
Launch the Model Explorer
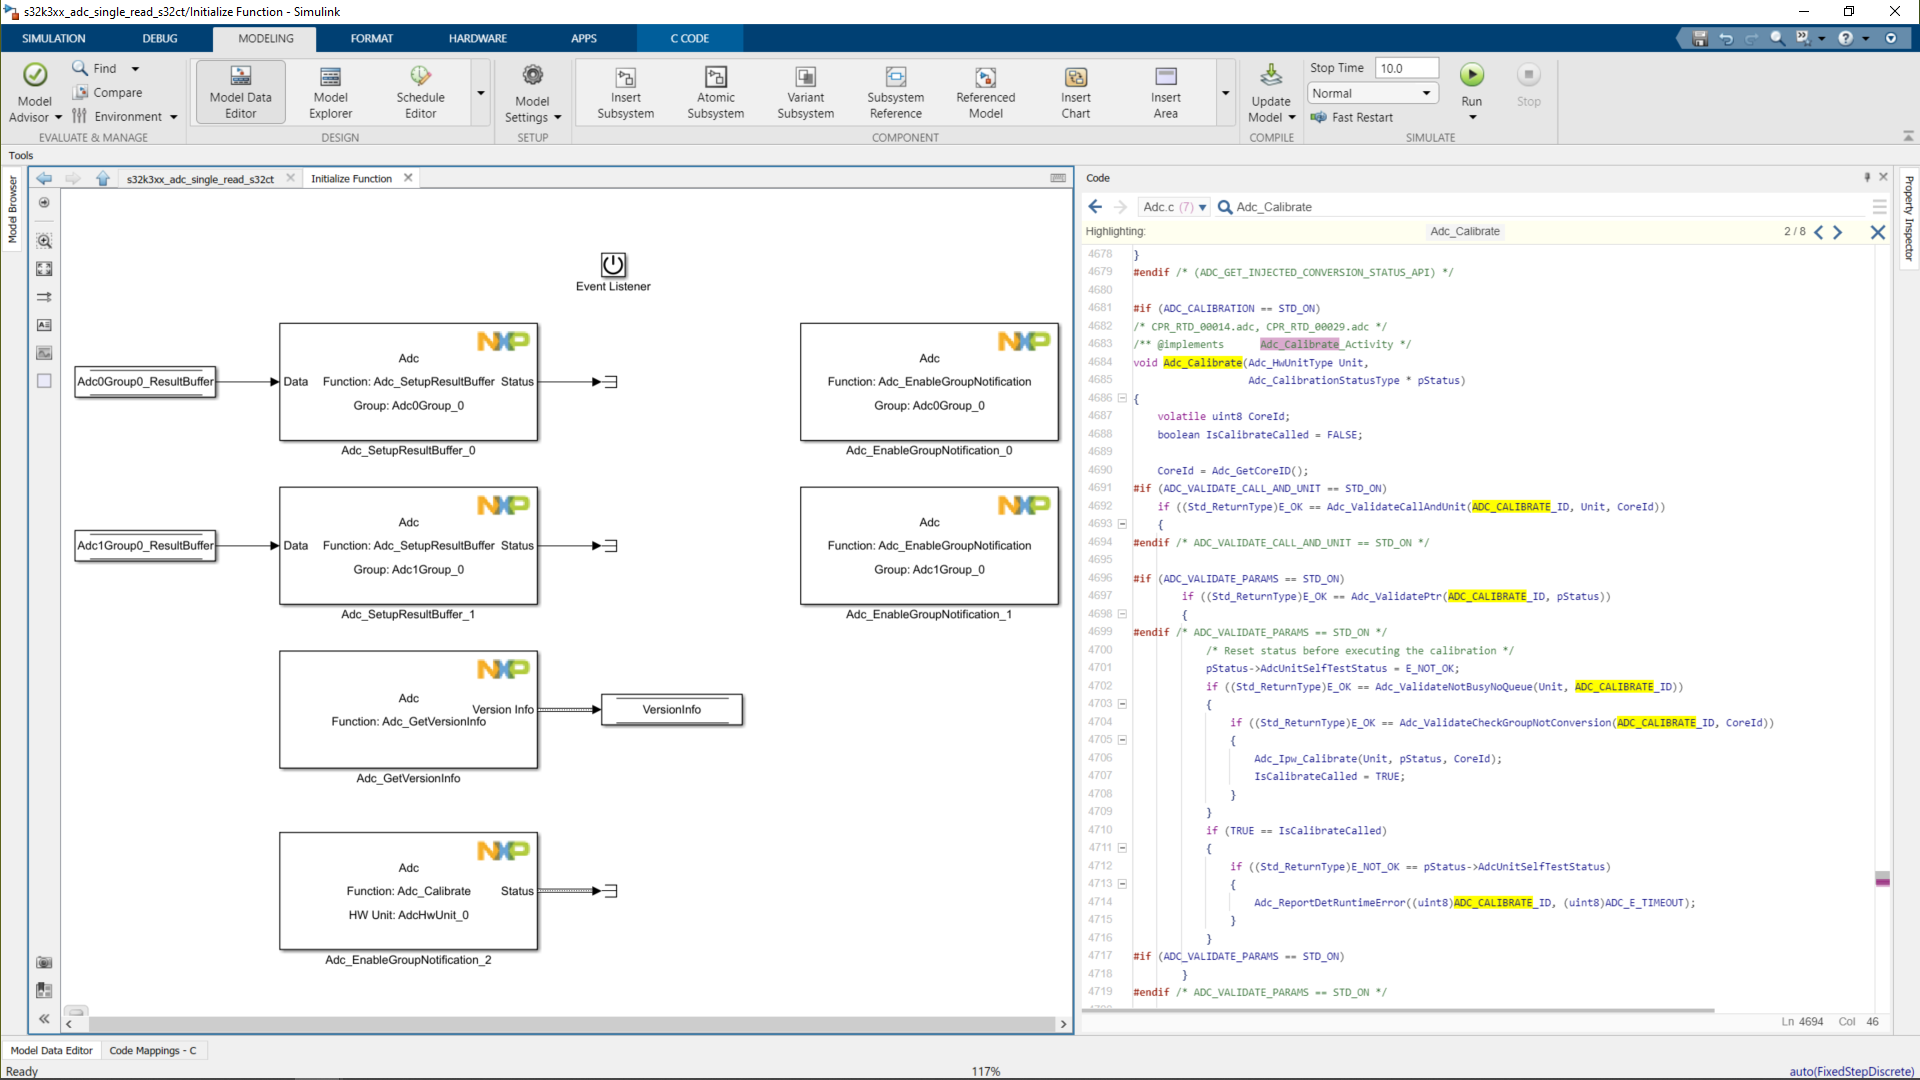tap(330, 91)
